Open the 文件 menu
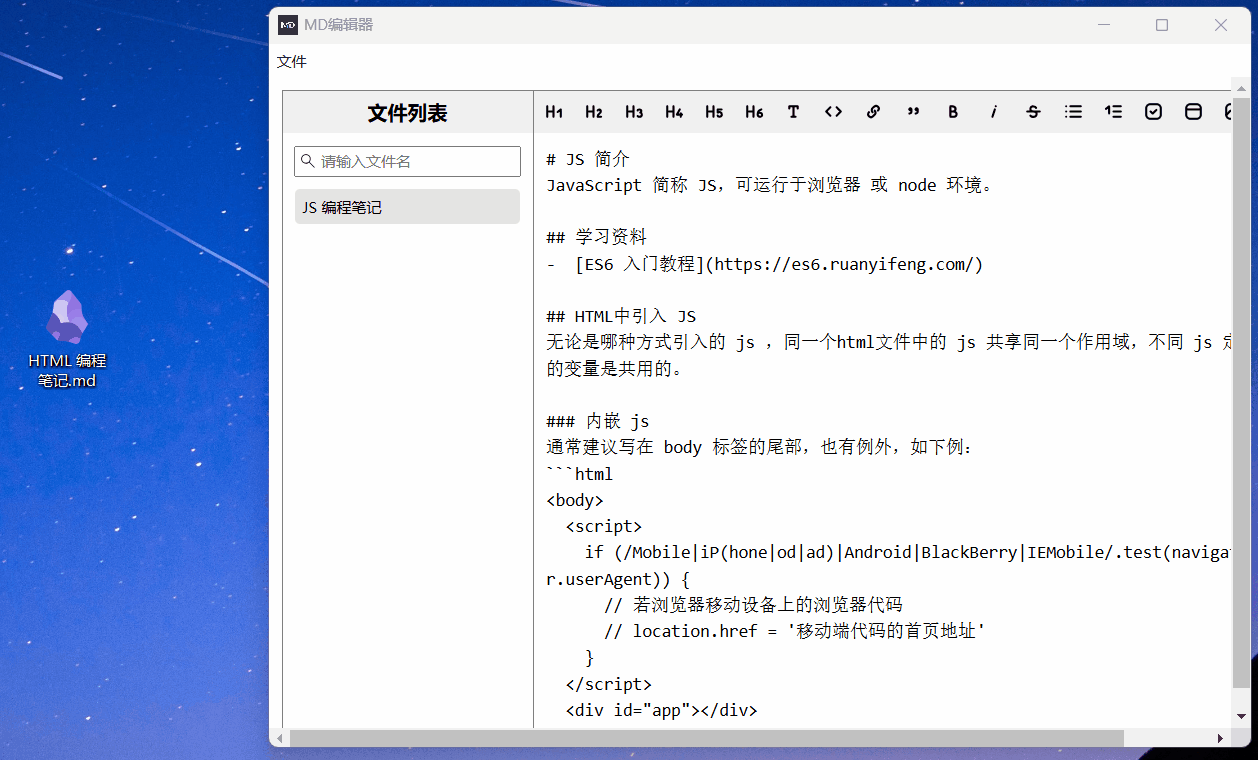Viewport: 1258px width, 760px height. click(292, 62)
